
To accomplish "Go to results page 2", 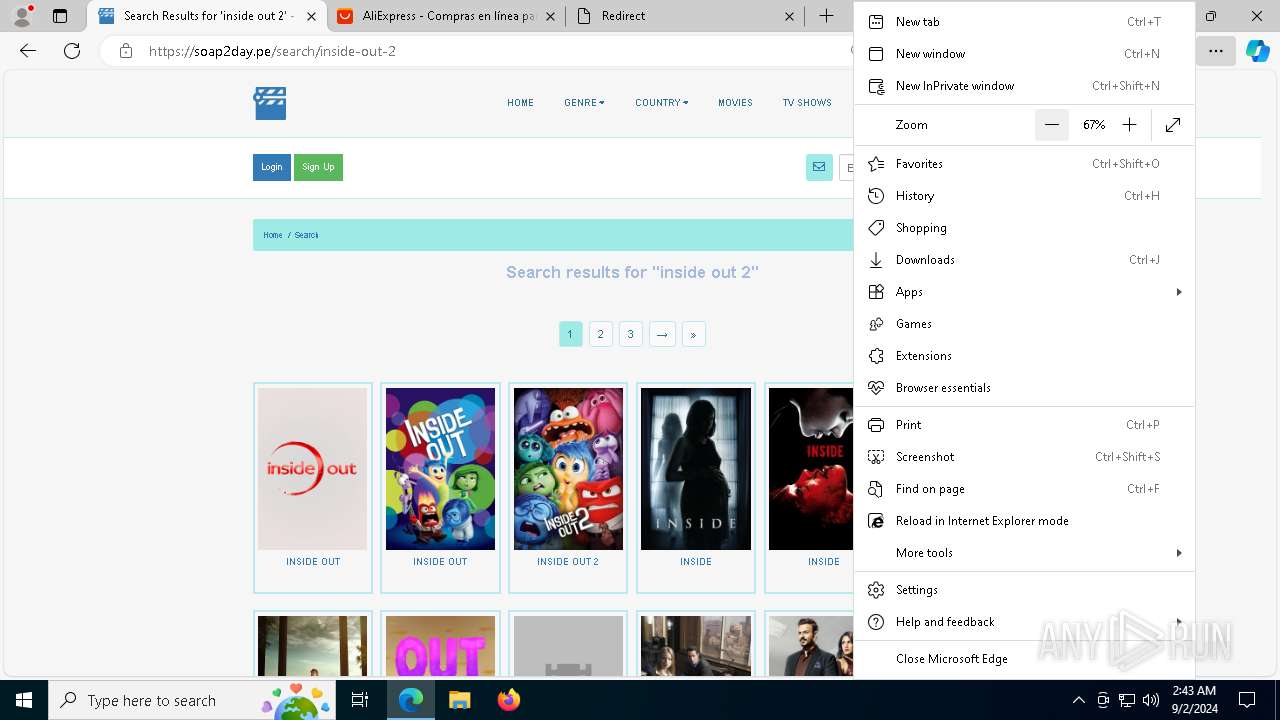I will [600, 335].
